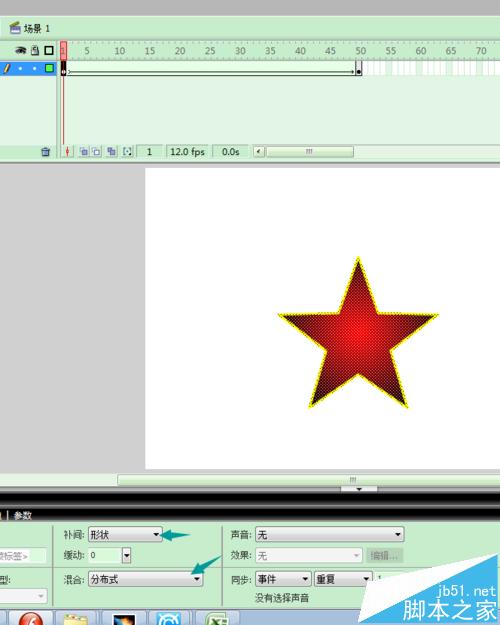Delete layer with the trash can icon
Viewport: 500px width, 625px height.
[x=45, y=152]
